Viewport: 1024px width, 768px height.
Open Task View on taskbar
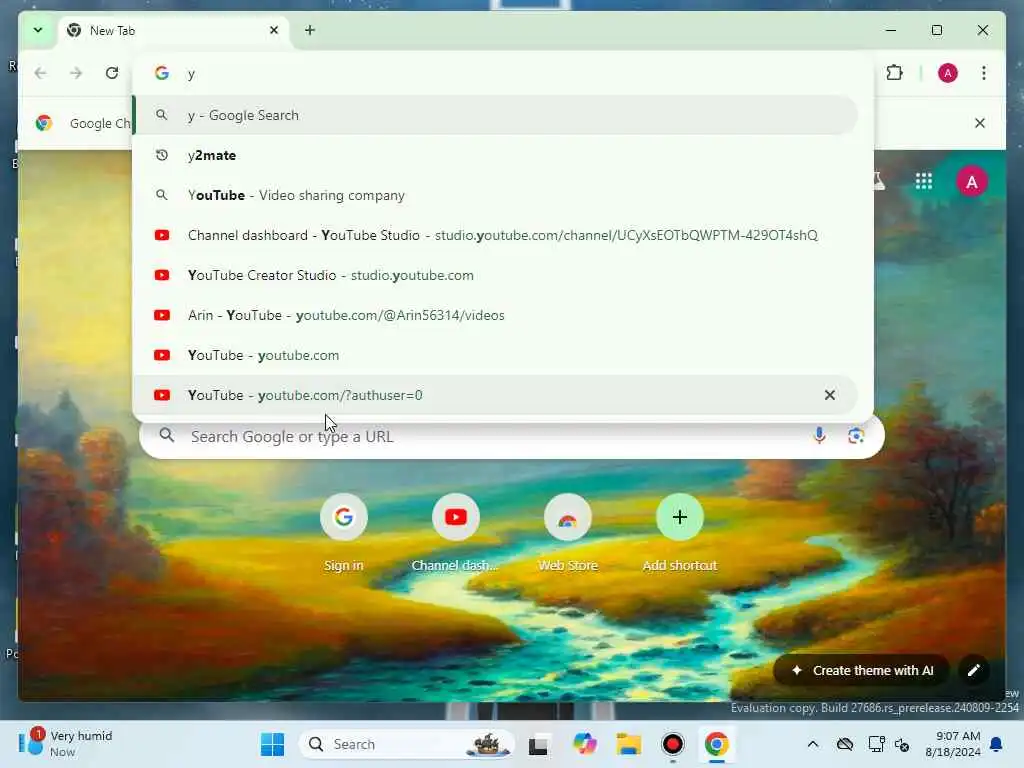click(539, 744)
